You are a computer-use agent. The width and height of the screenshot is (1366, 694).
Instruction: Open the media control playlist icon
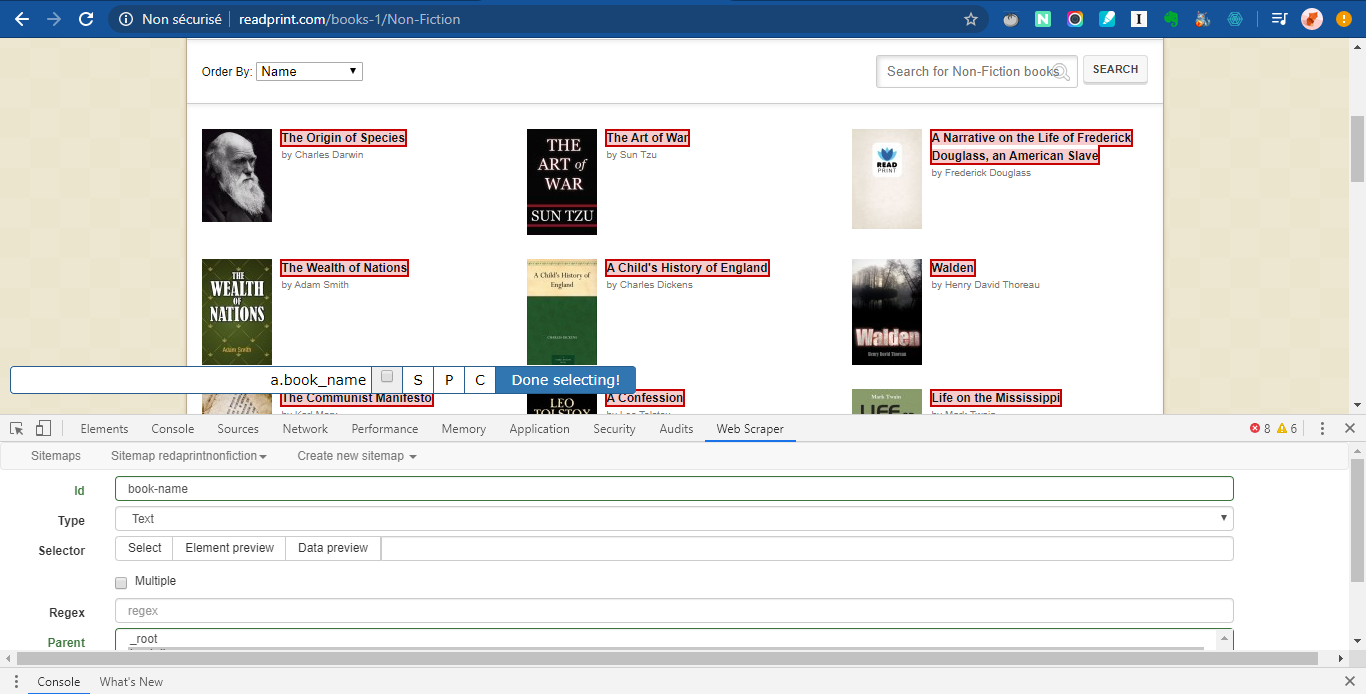1279,19
